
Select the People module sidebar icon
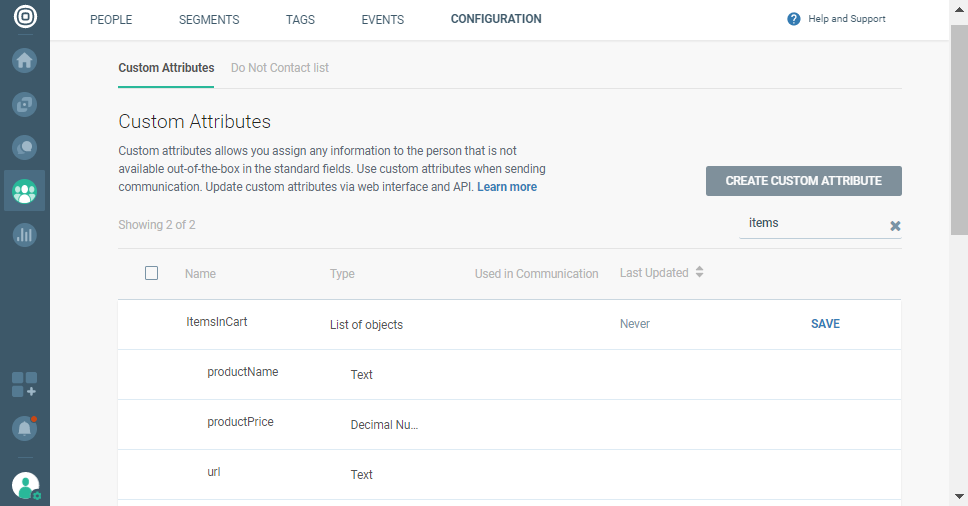pyautogui.click(x=25, y=190)
